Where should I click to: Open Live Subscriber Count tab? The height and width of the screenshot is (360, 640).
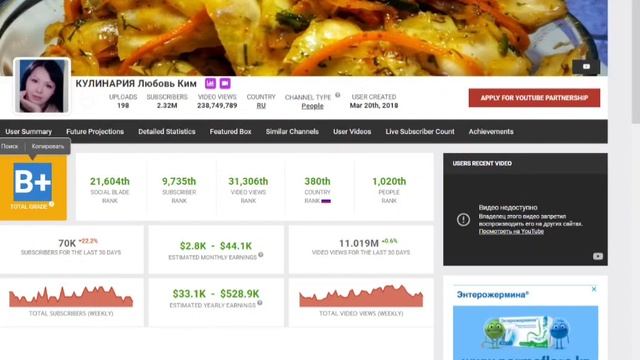click(x=420, y=131)
